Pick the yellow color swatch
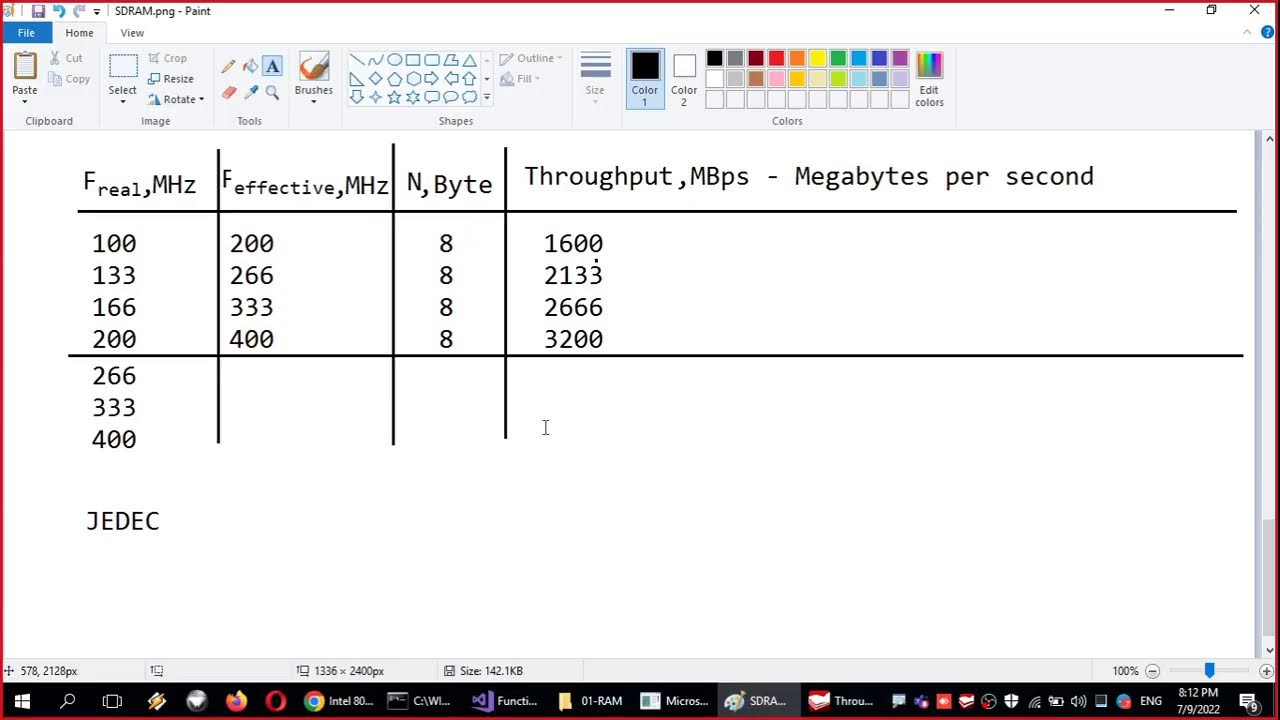The height and width of the screenshot is (720, 1280). click(x=817, y=58)
